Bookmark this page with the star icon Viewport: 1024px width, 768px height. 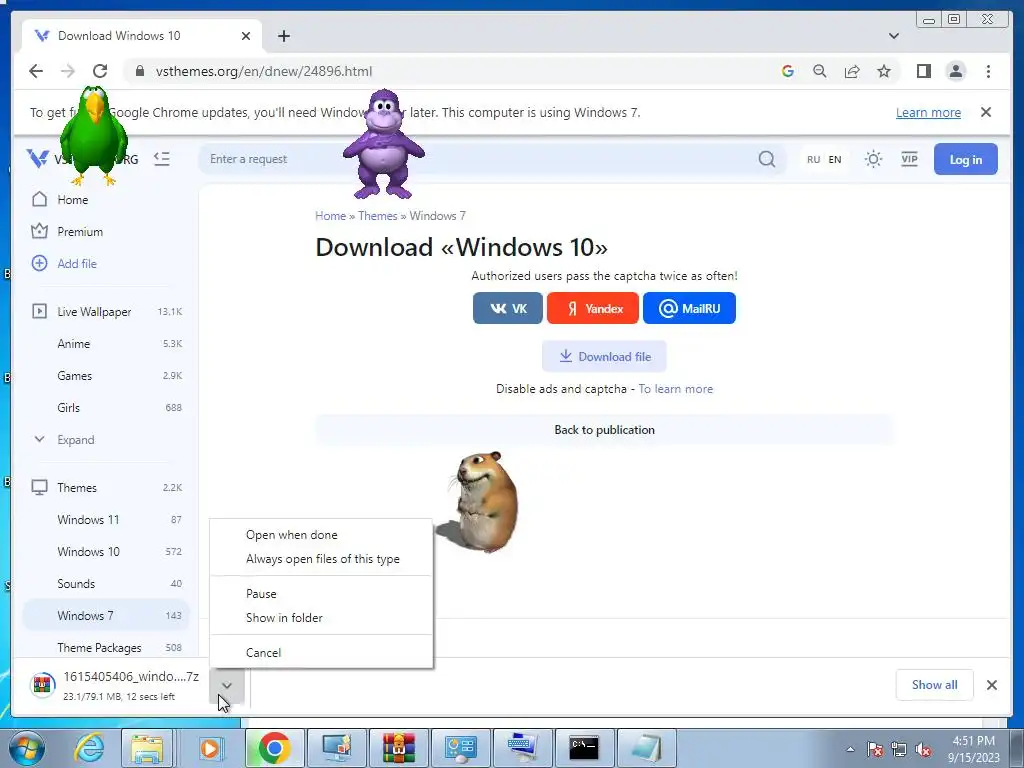(884, 71)
